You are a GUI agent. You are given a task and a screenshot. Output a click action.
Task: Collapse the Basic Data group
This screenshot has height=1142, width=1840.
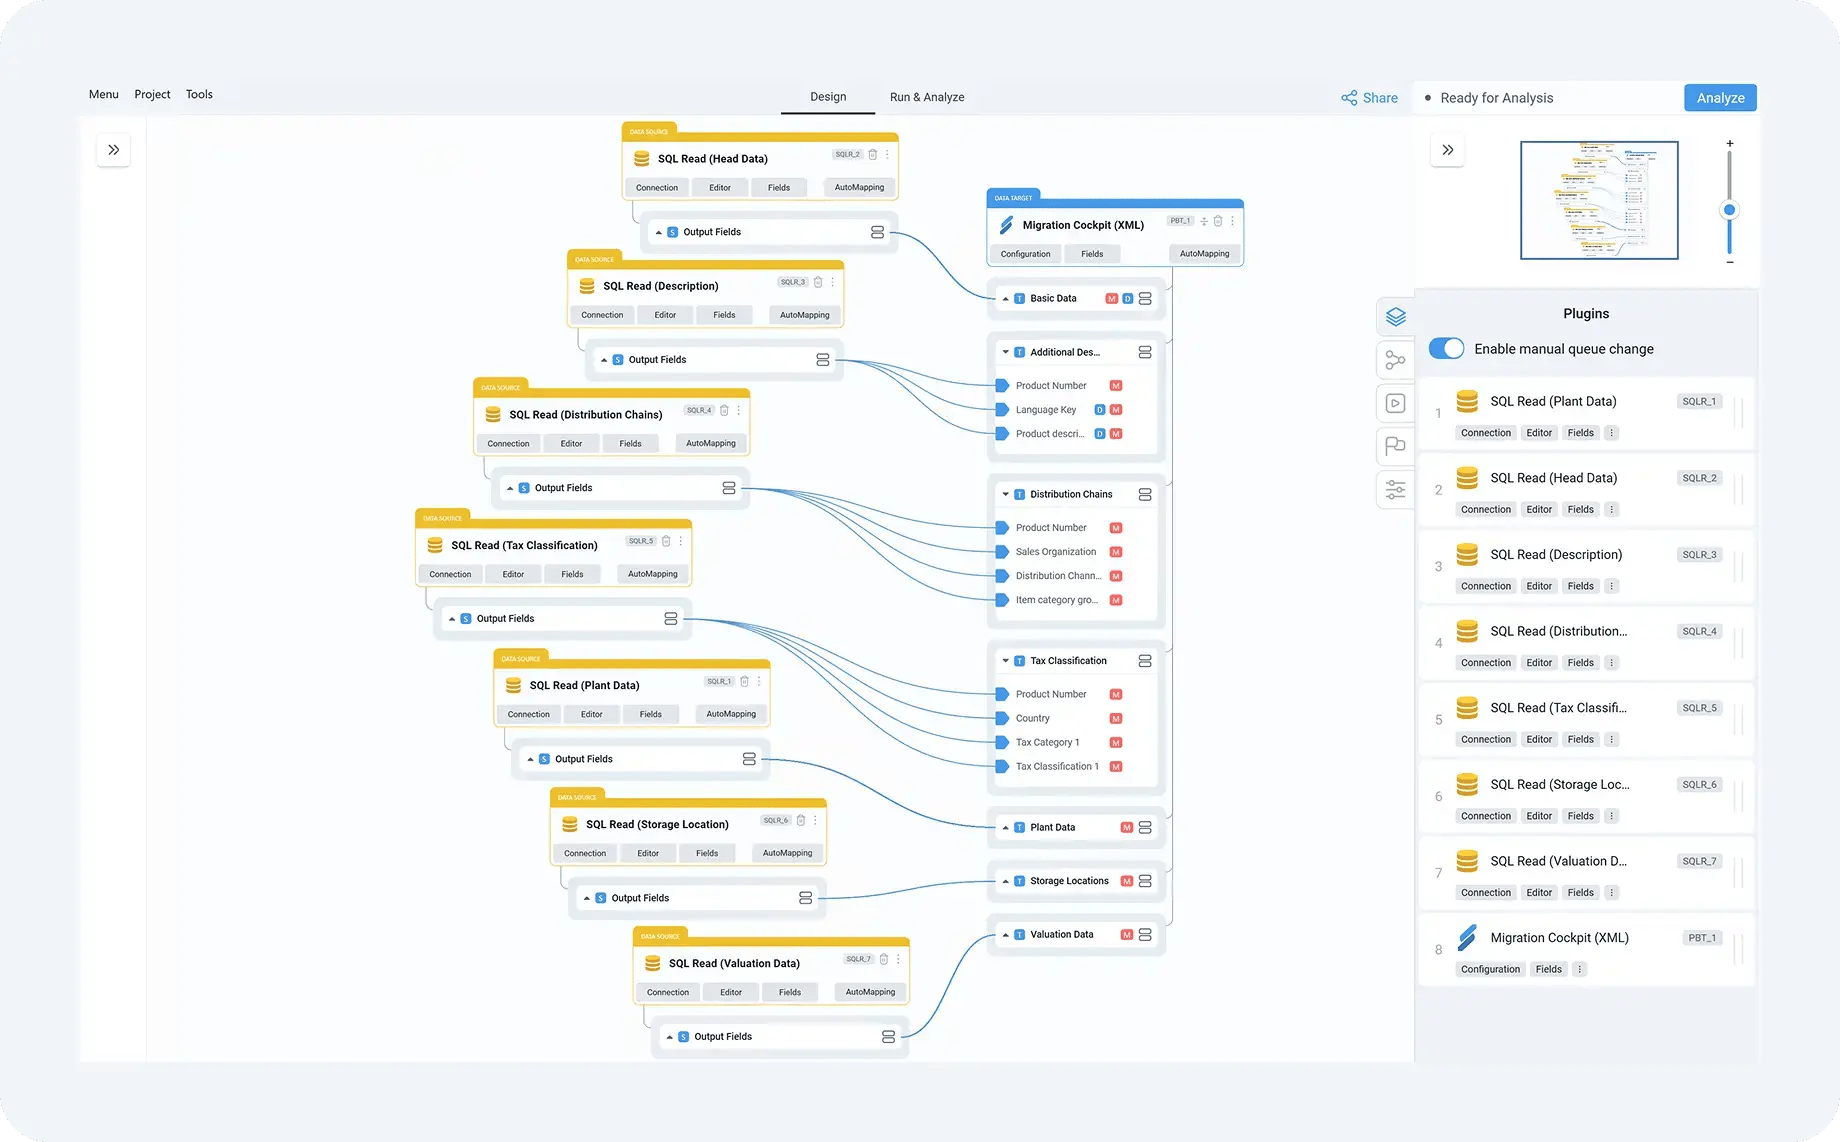pos(1005,297)
